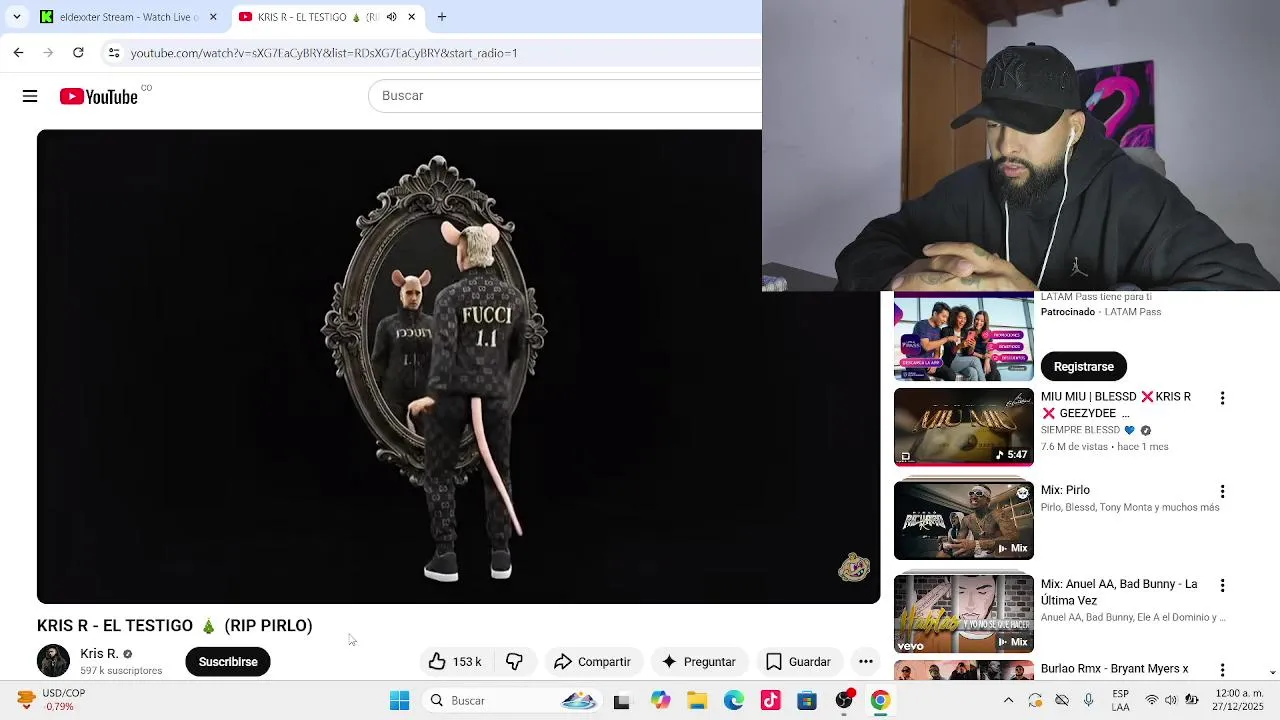
Task: Click the cloud-off OneDrive tray icon
Action: pyautogui.click(x=1062, y=700)
